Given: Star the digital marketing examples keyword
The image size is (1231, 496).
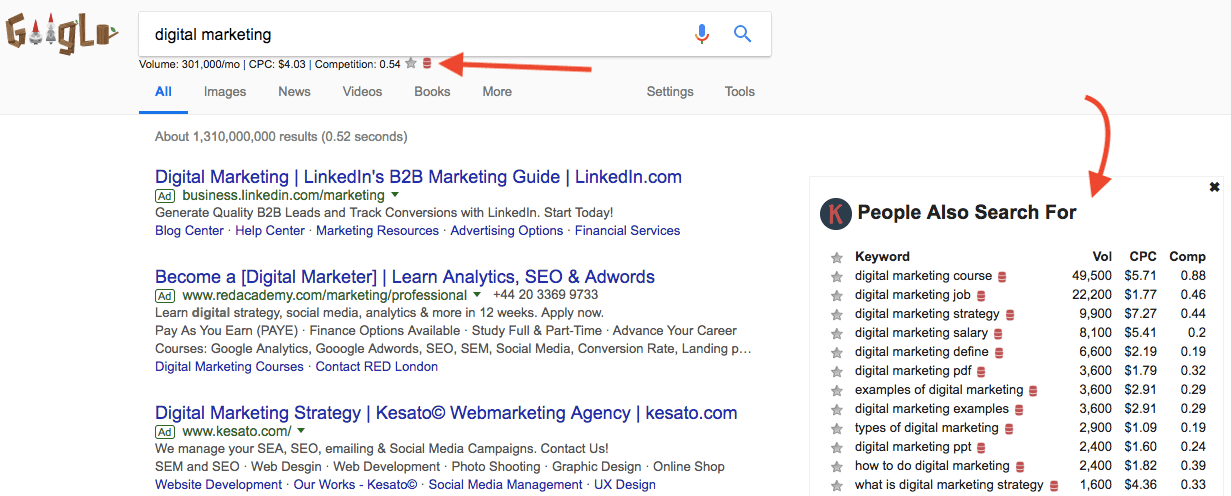Looking at the screenshot, I should [x=837, y=409].
